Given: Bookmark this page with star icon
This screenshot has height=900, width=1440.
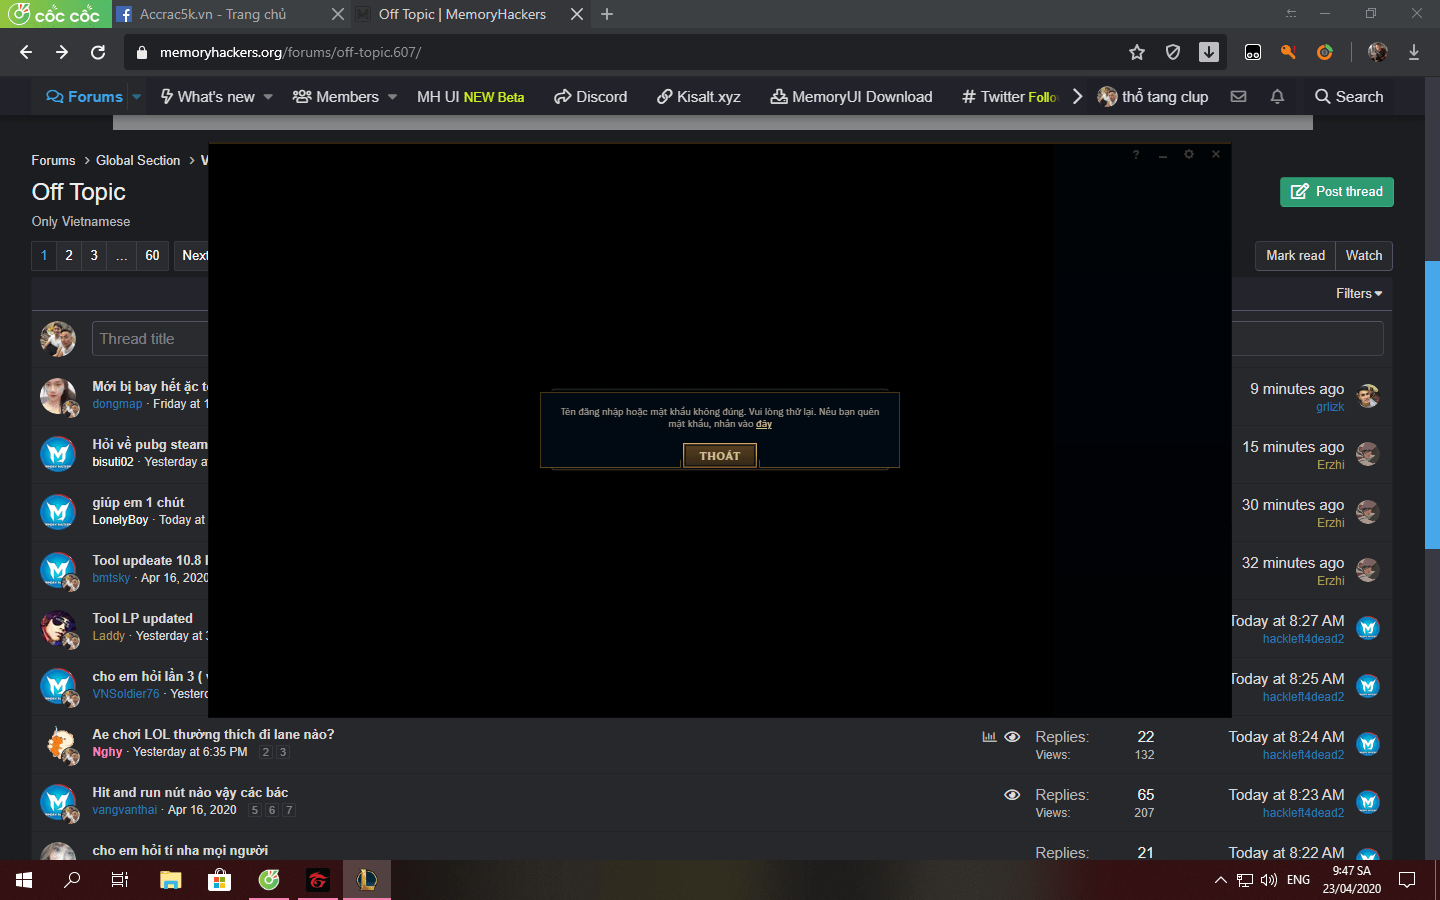Looking at the screenshot, I should (x=1137, y=52).
